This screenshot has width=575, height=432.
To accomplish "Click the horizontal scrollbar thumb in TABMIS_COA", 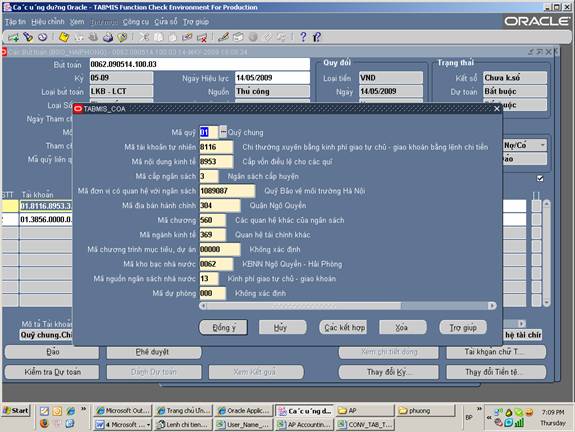I will [x=304, y=305].
